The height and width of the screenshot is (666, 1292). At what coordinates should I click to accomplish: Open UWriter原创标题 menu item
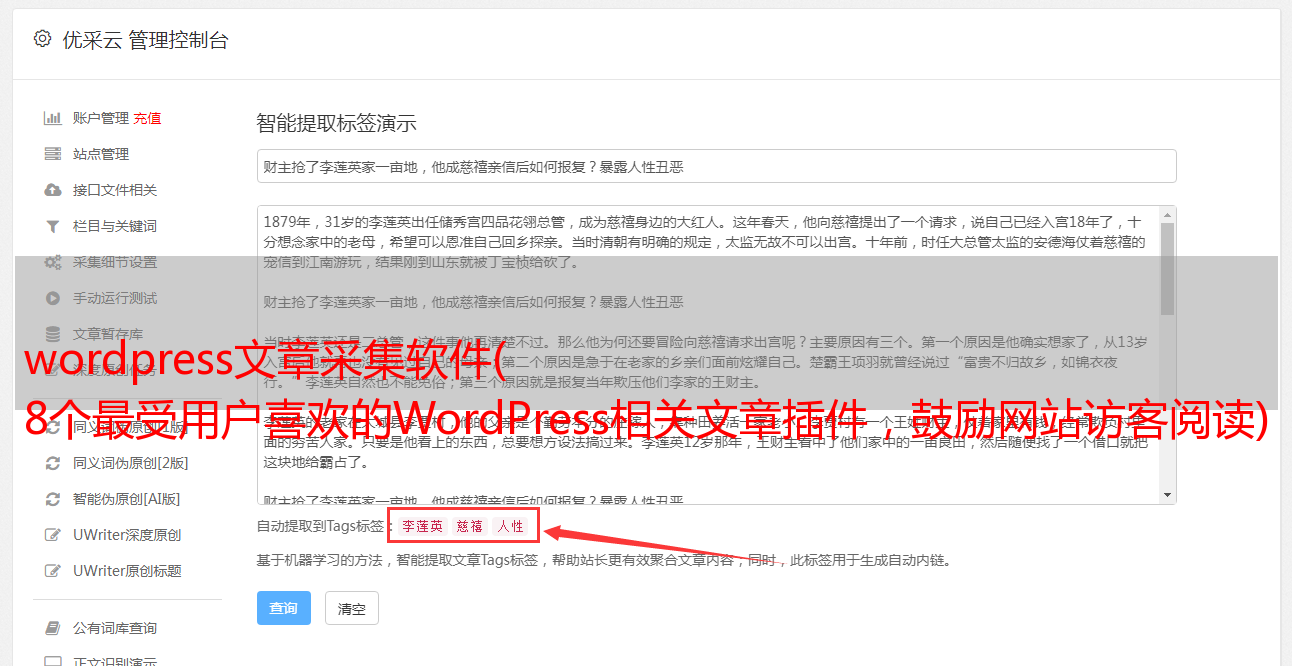[127, 571]
